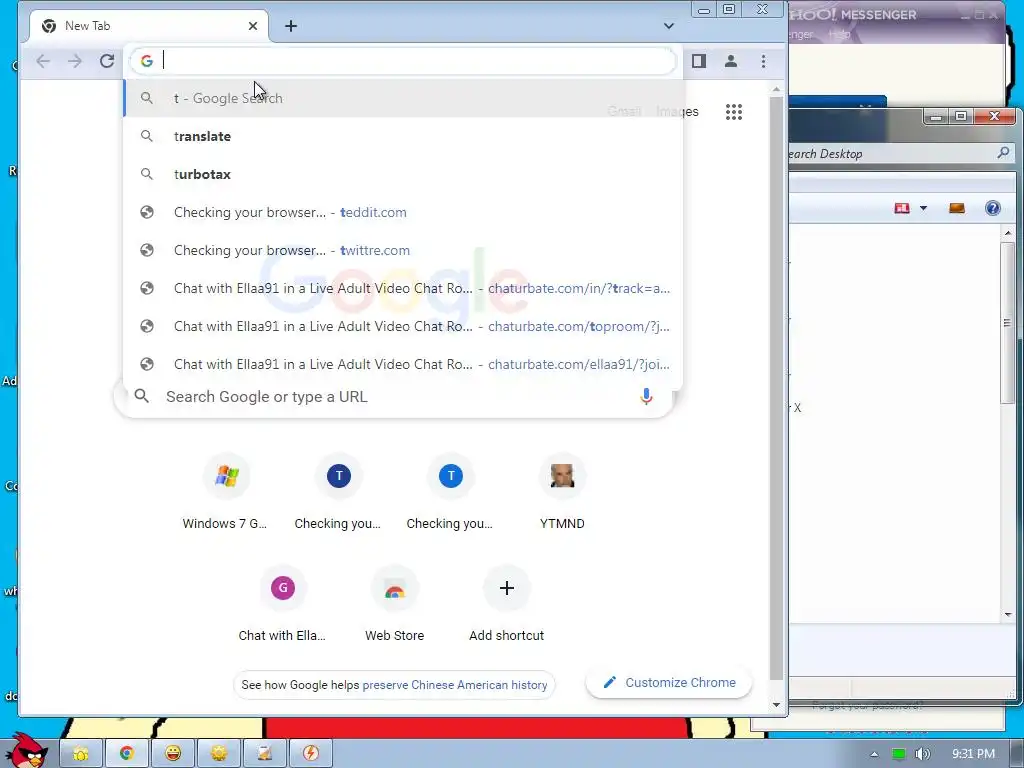Click the volume speaker tray icon
The height and width of the screenshot is (768, 1024).
tap(922, 754)
